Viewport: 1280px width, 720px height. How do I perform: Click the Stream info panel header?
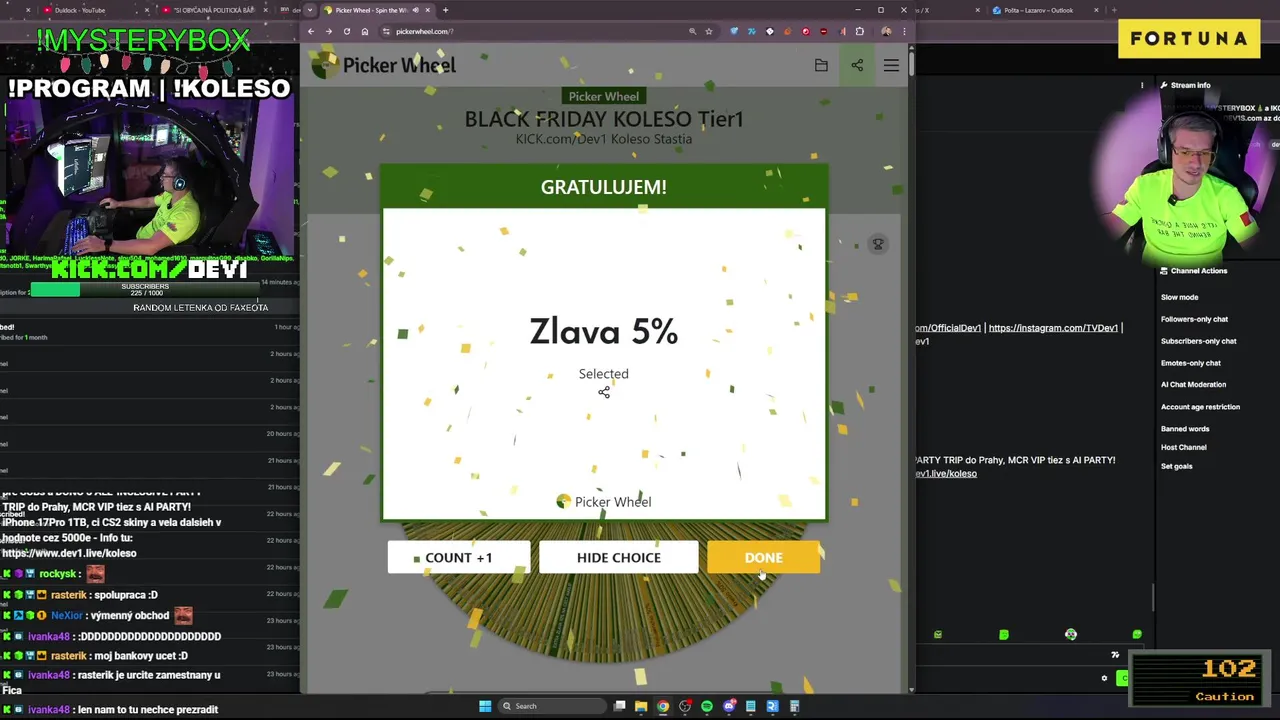(1185, 85)
